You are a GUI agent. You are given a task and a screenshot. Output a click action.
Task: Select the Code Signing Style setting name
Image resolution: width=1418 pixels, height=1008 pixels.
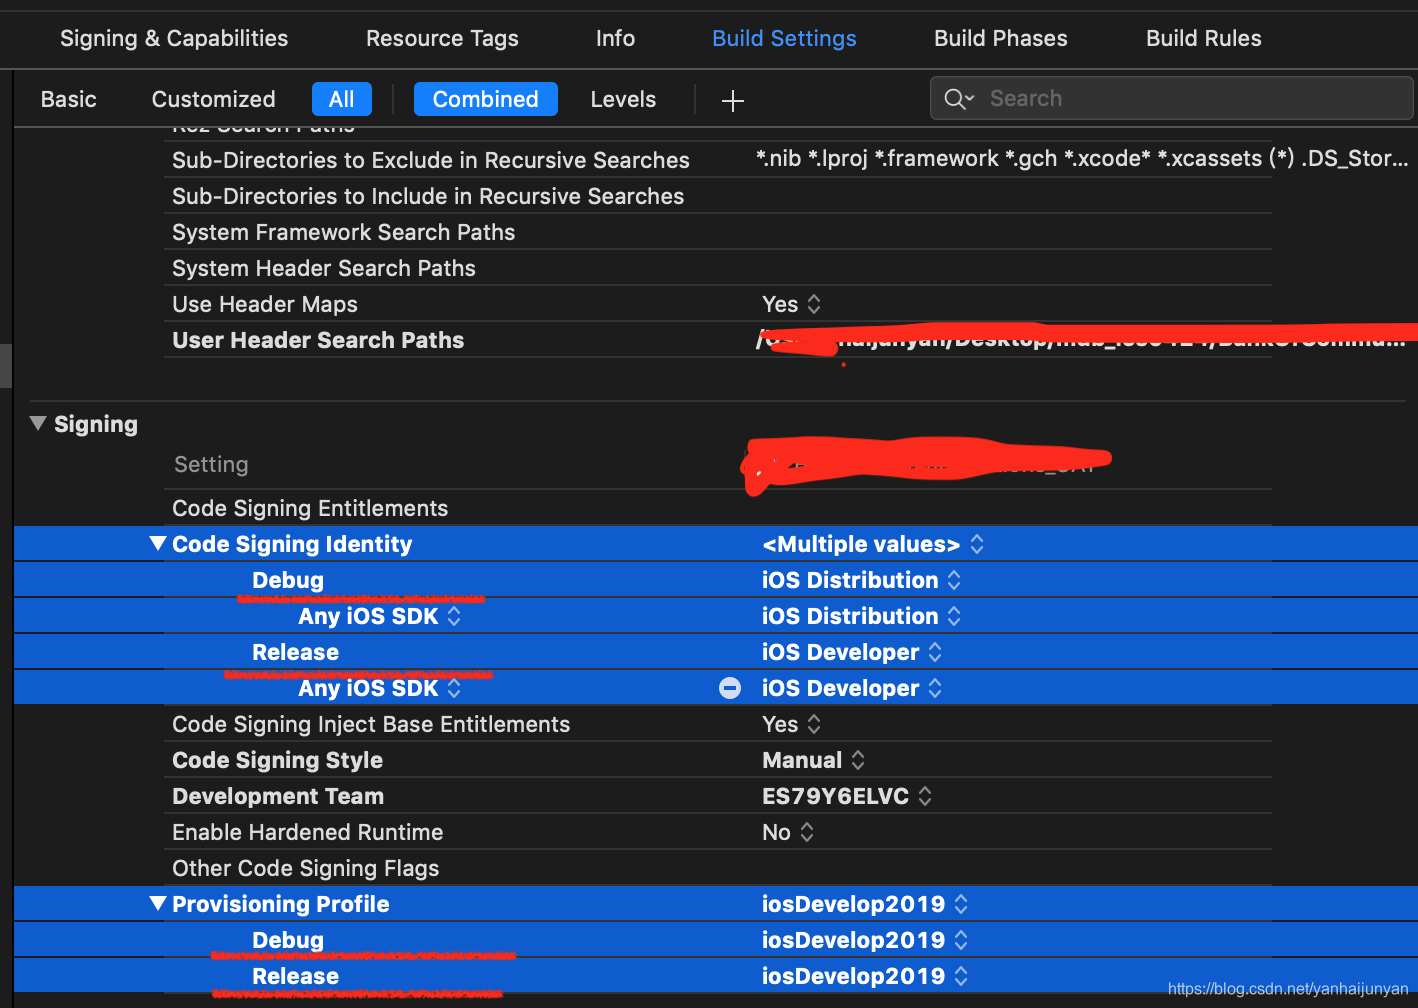[x=277, y=760]
